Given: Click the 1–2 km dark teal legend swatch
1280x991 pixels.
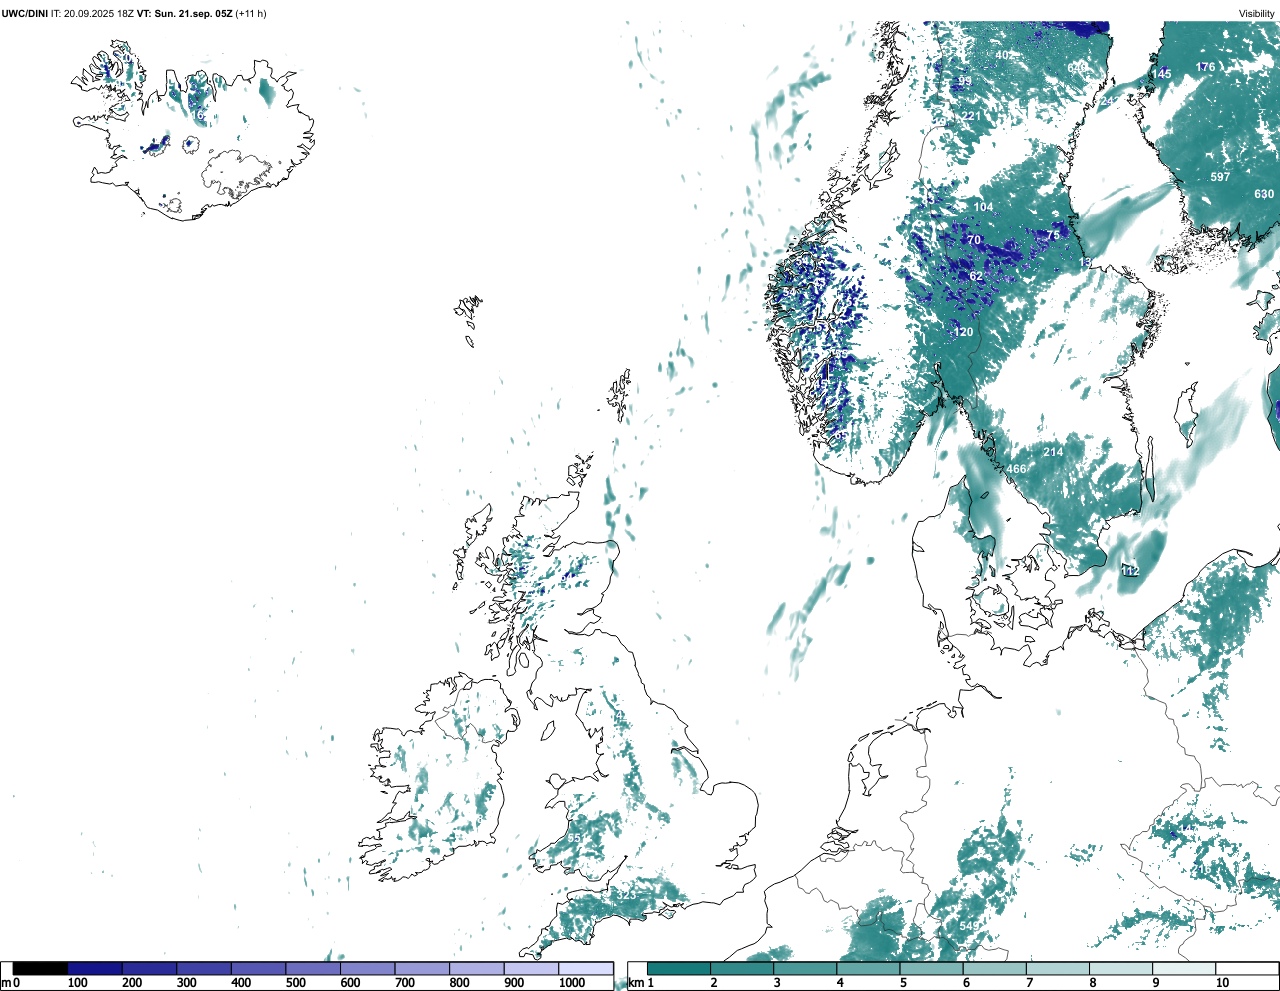Looking at the screenshot, I should point(679,969).
